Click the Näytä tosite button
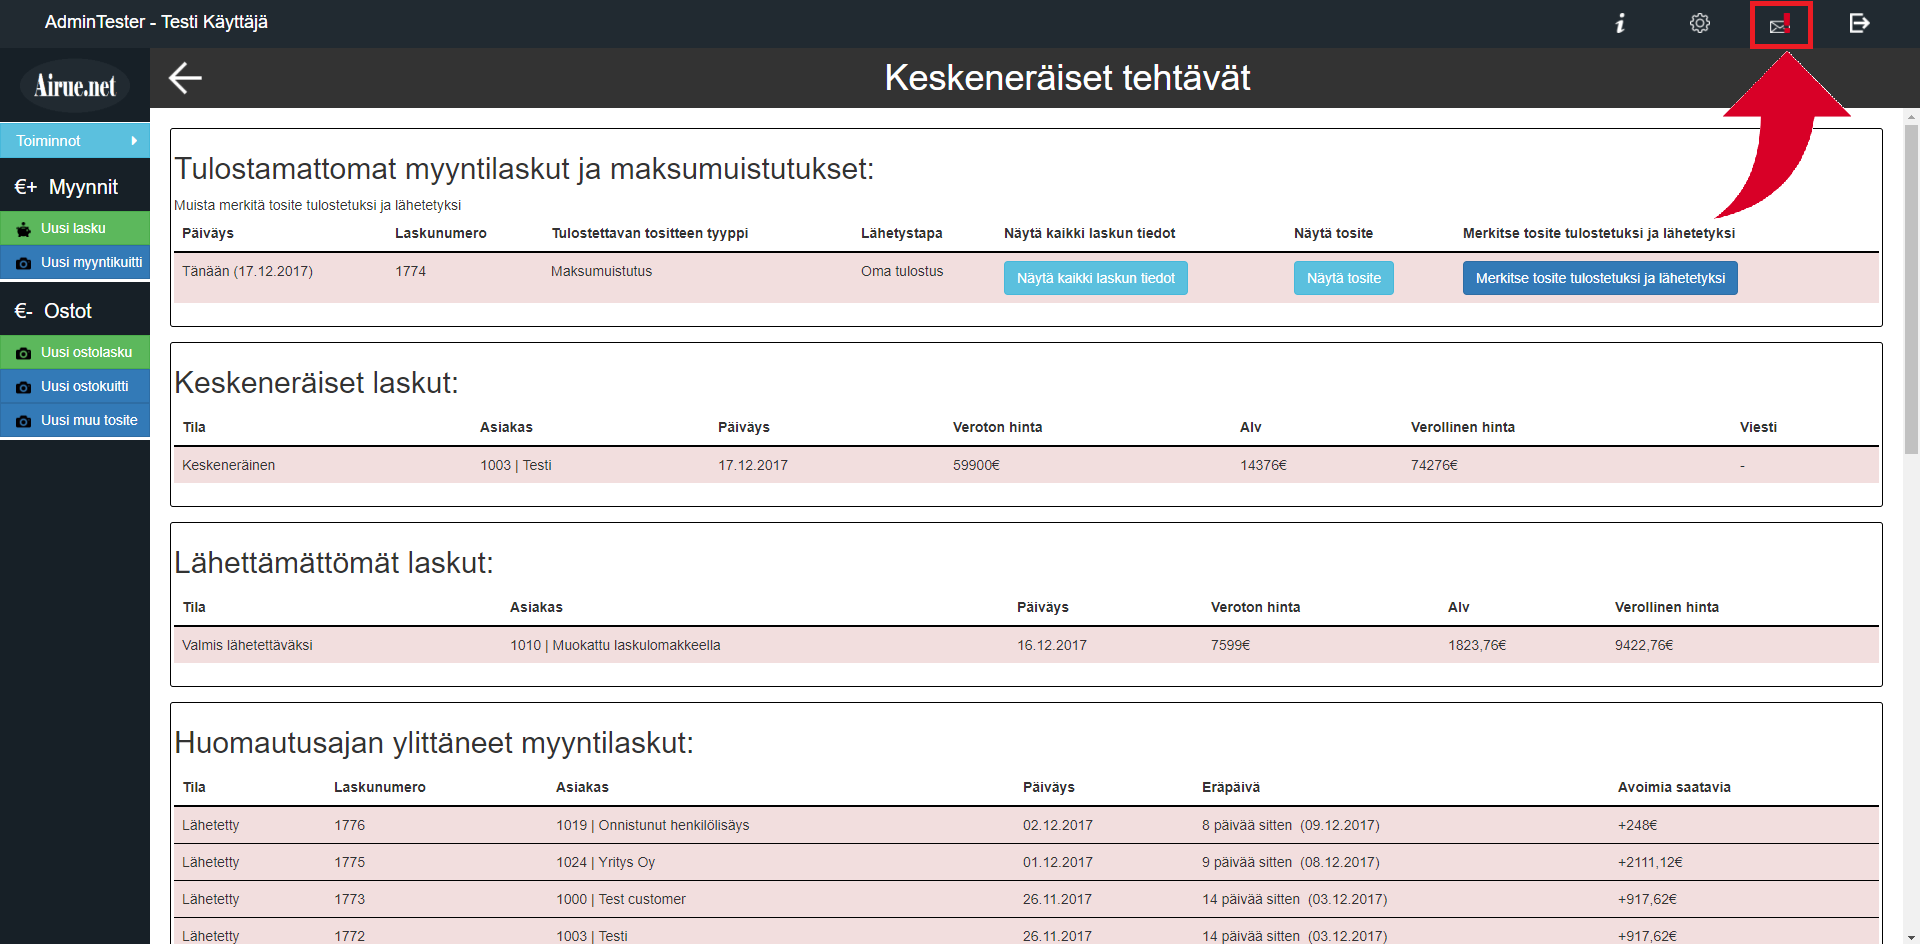Viewport: 1920px width, 944px height. click(x=1344, y=278)
